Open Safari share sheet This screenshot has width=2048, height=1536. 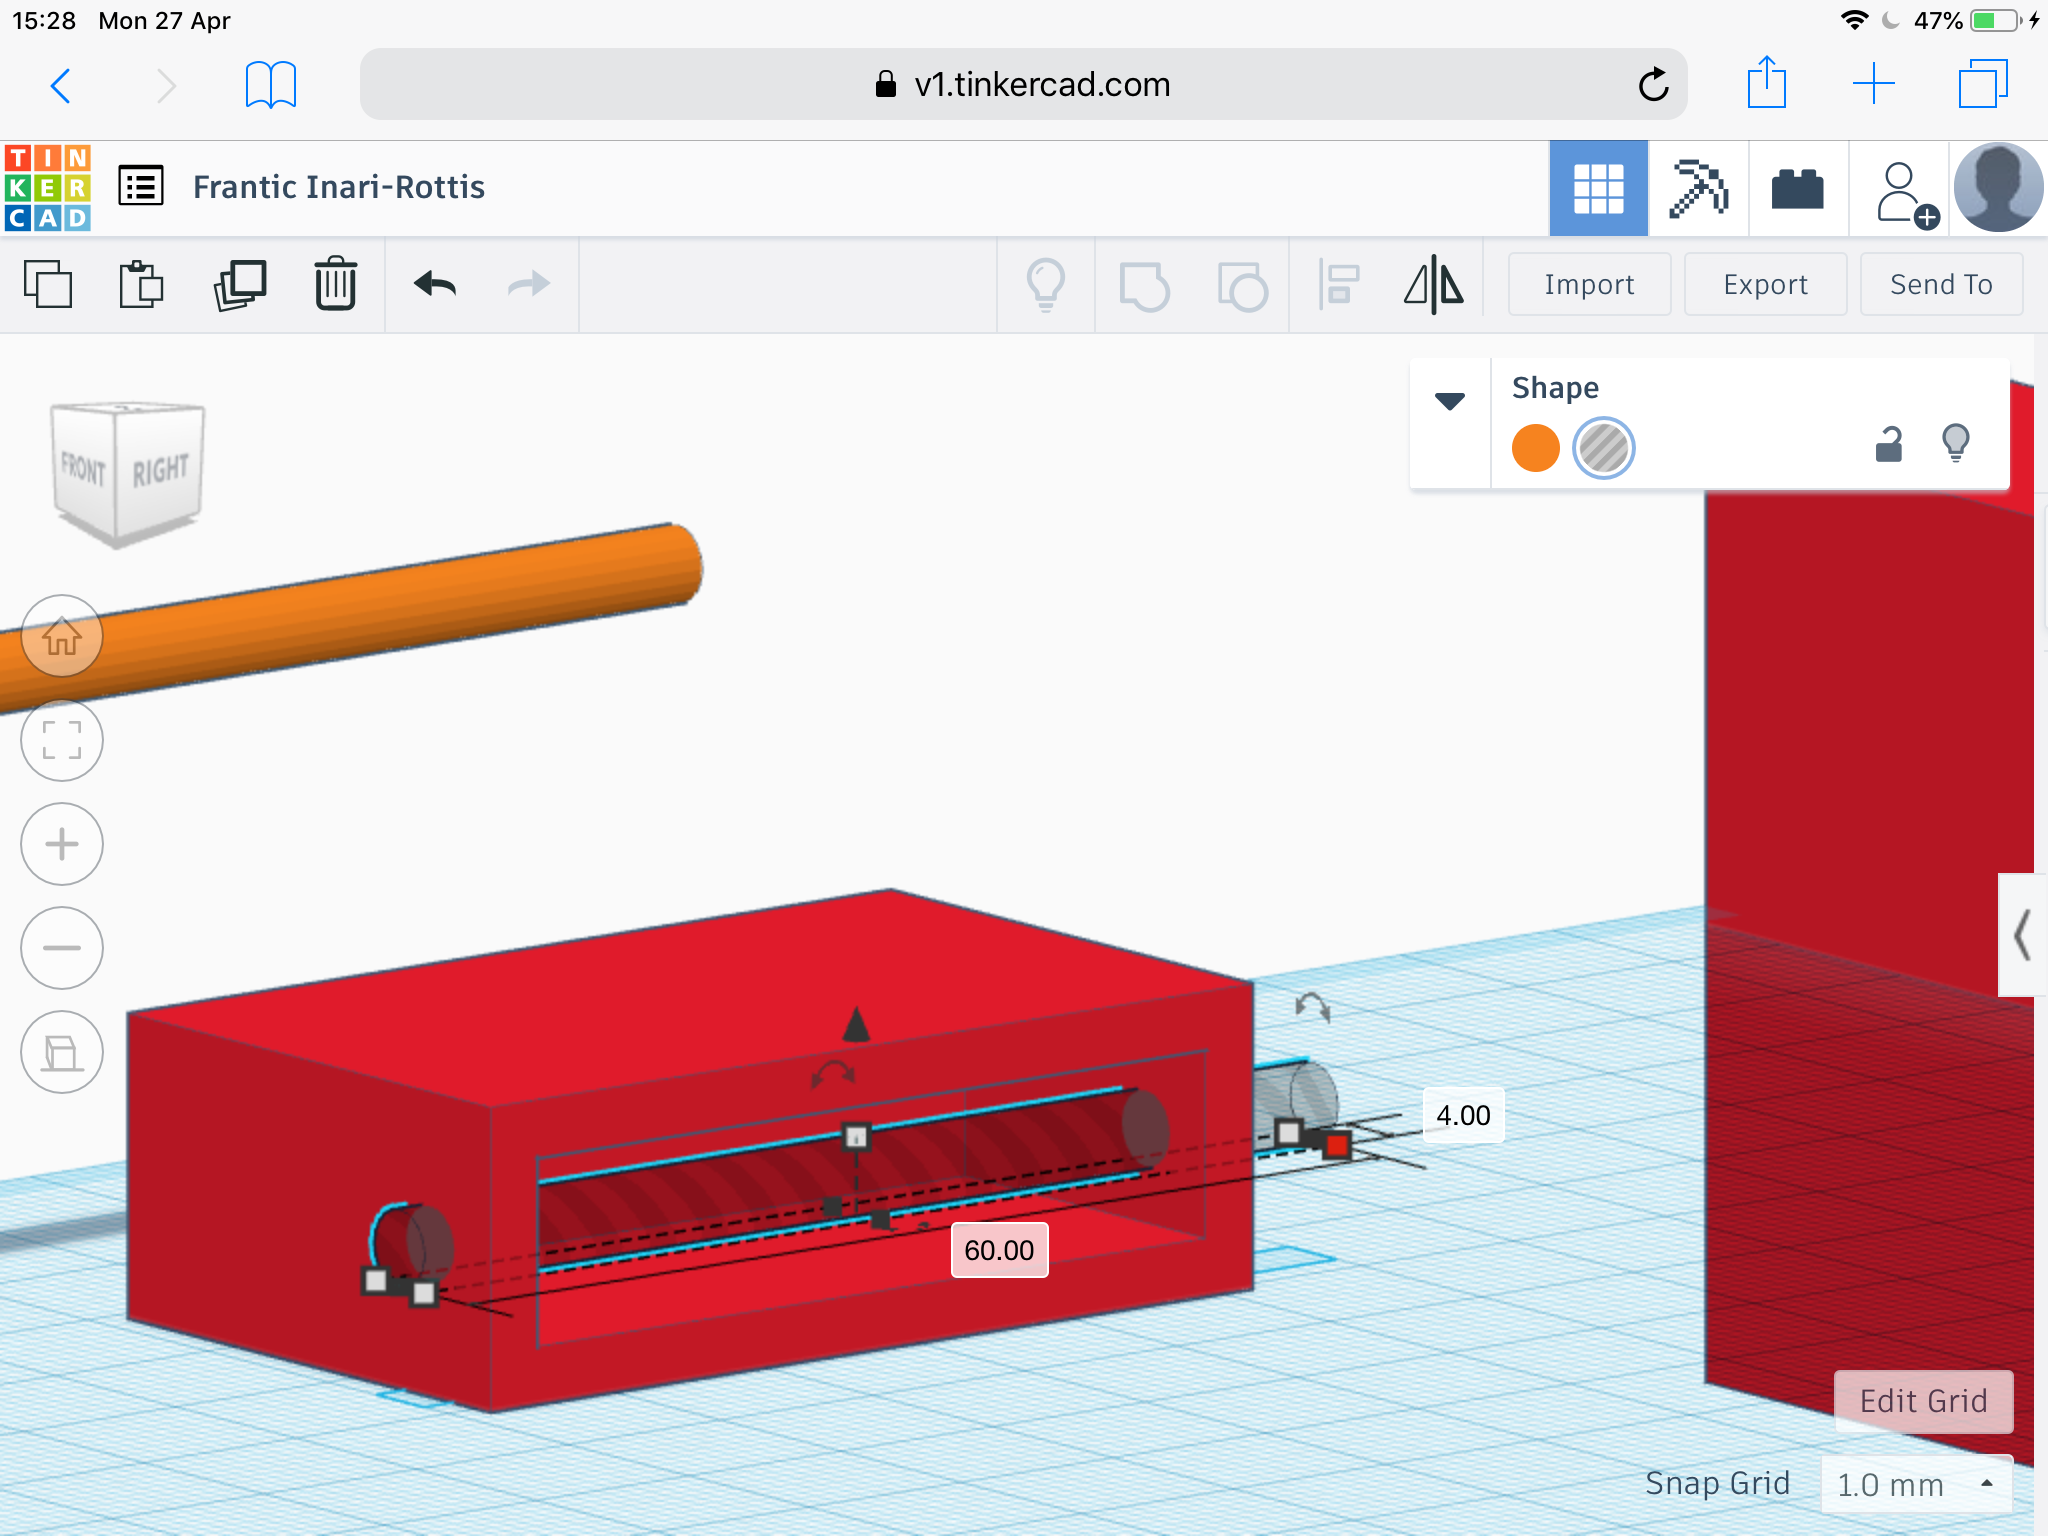(x=1767, y=82)
